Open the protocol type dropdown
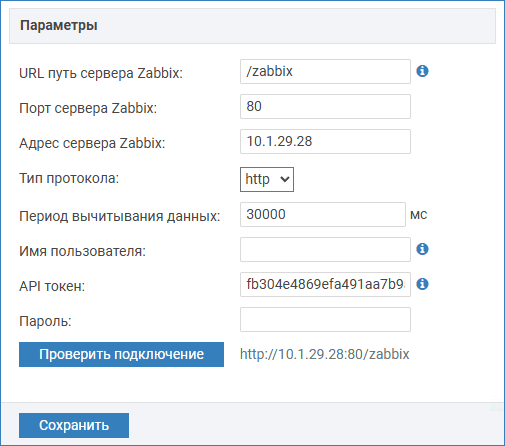 267,179
